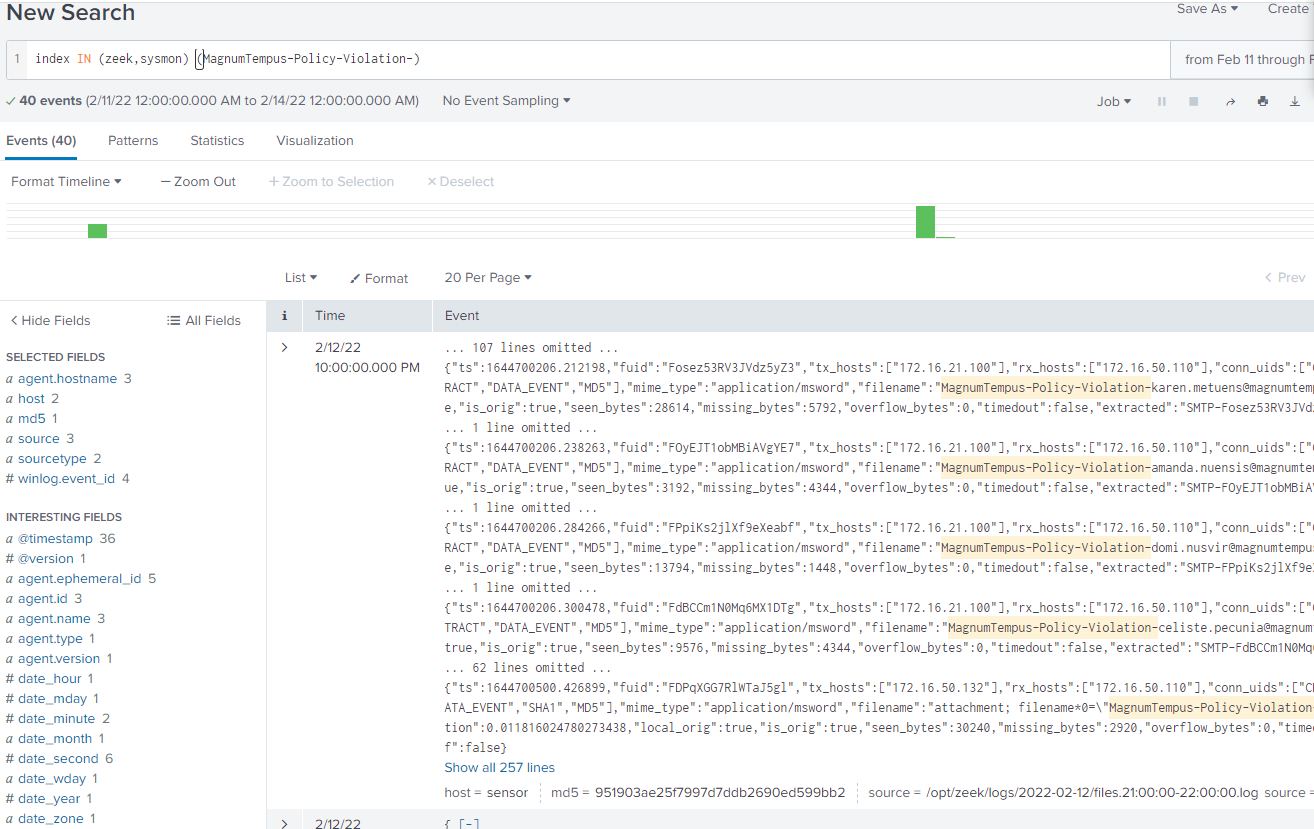1314x829 pixels.
Task: Open the 20 Per Page dropdown
Action: click(488, 278)
